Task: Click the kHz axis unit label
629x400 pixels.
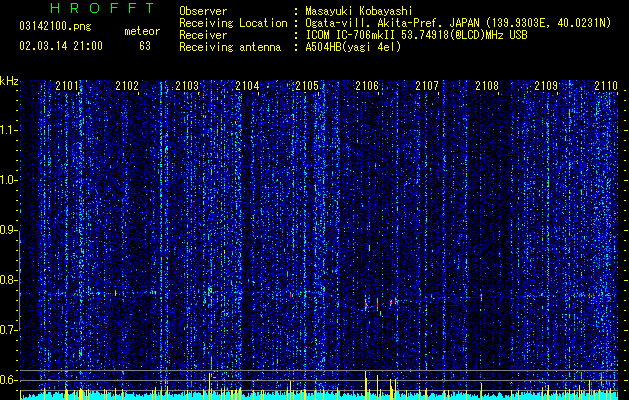Action: [9, 81]
